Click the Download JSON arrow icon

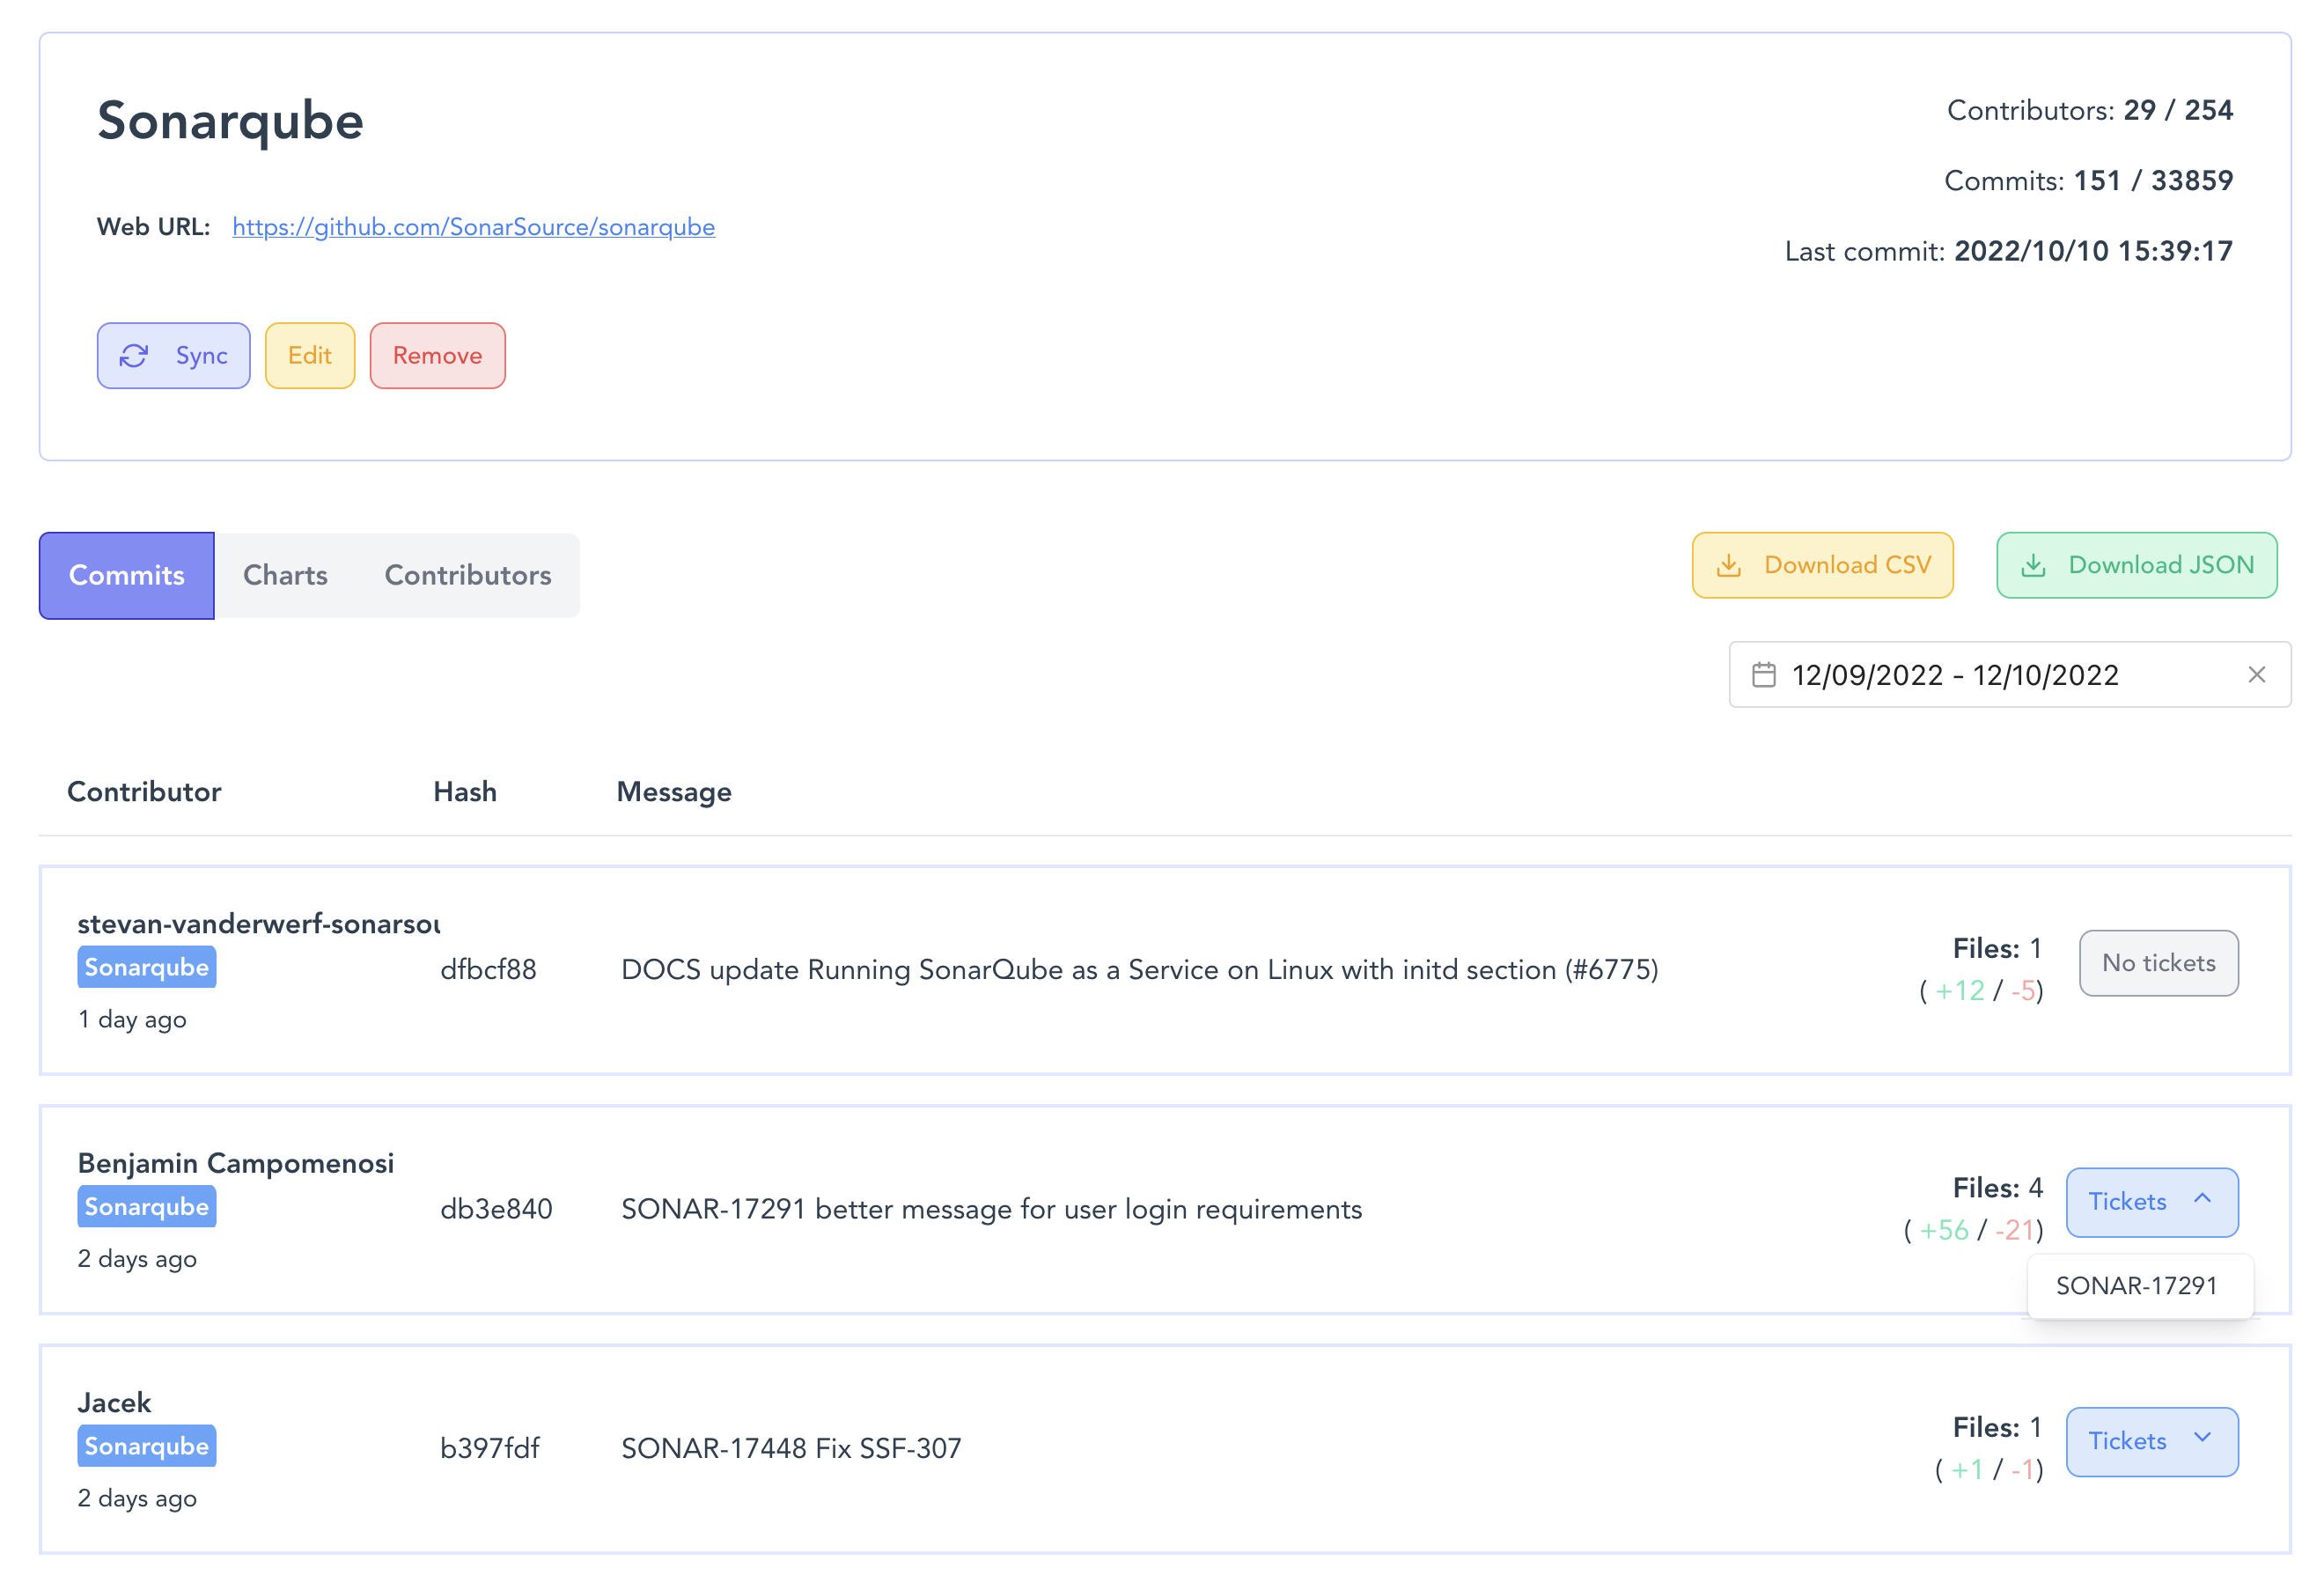(x=2033, y=566)
